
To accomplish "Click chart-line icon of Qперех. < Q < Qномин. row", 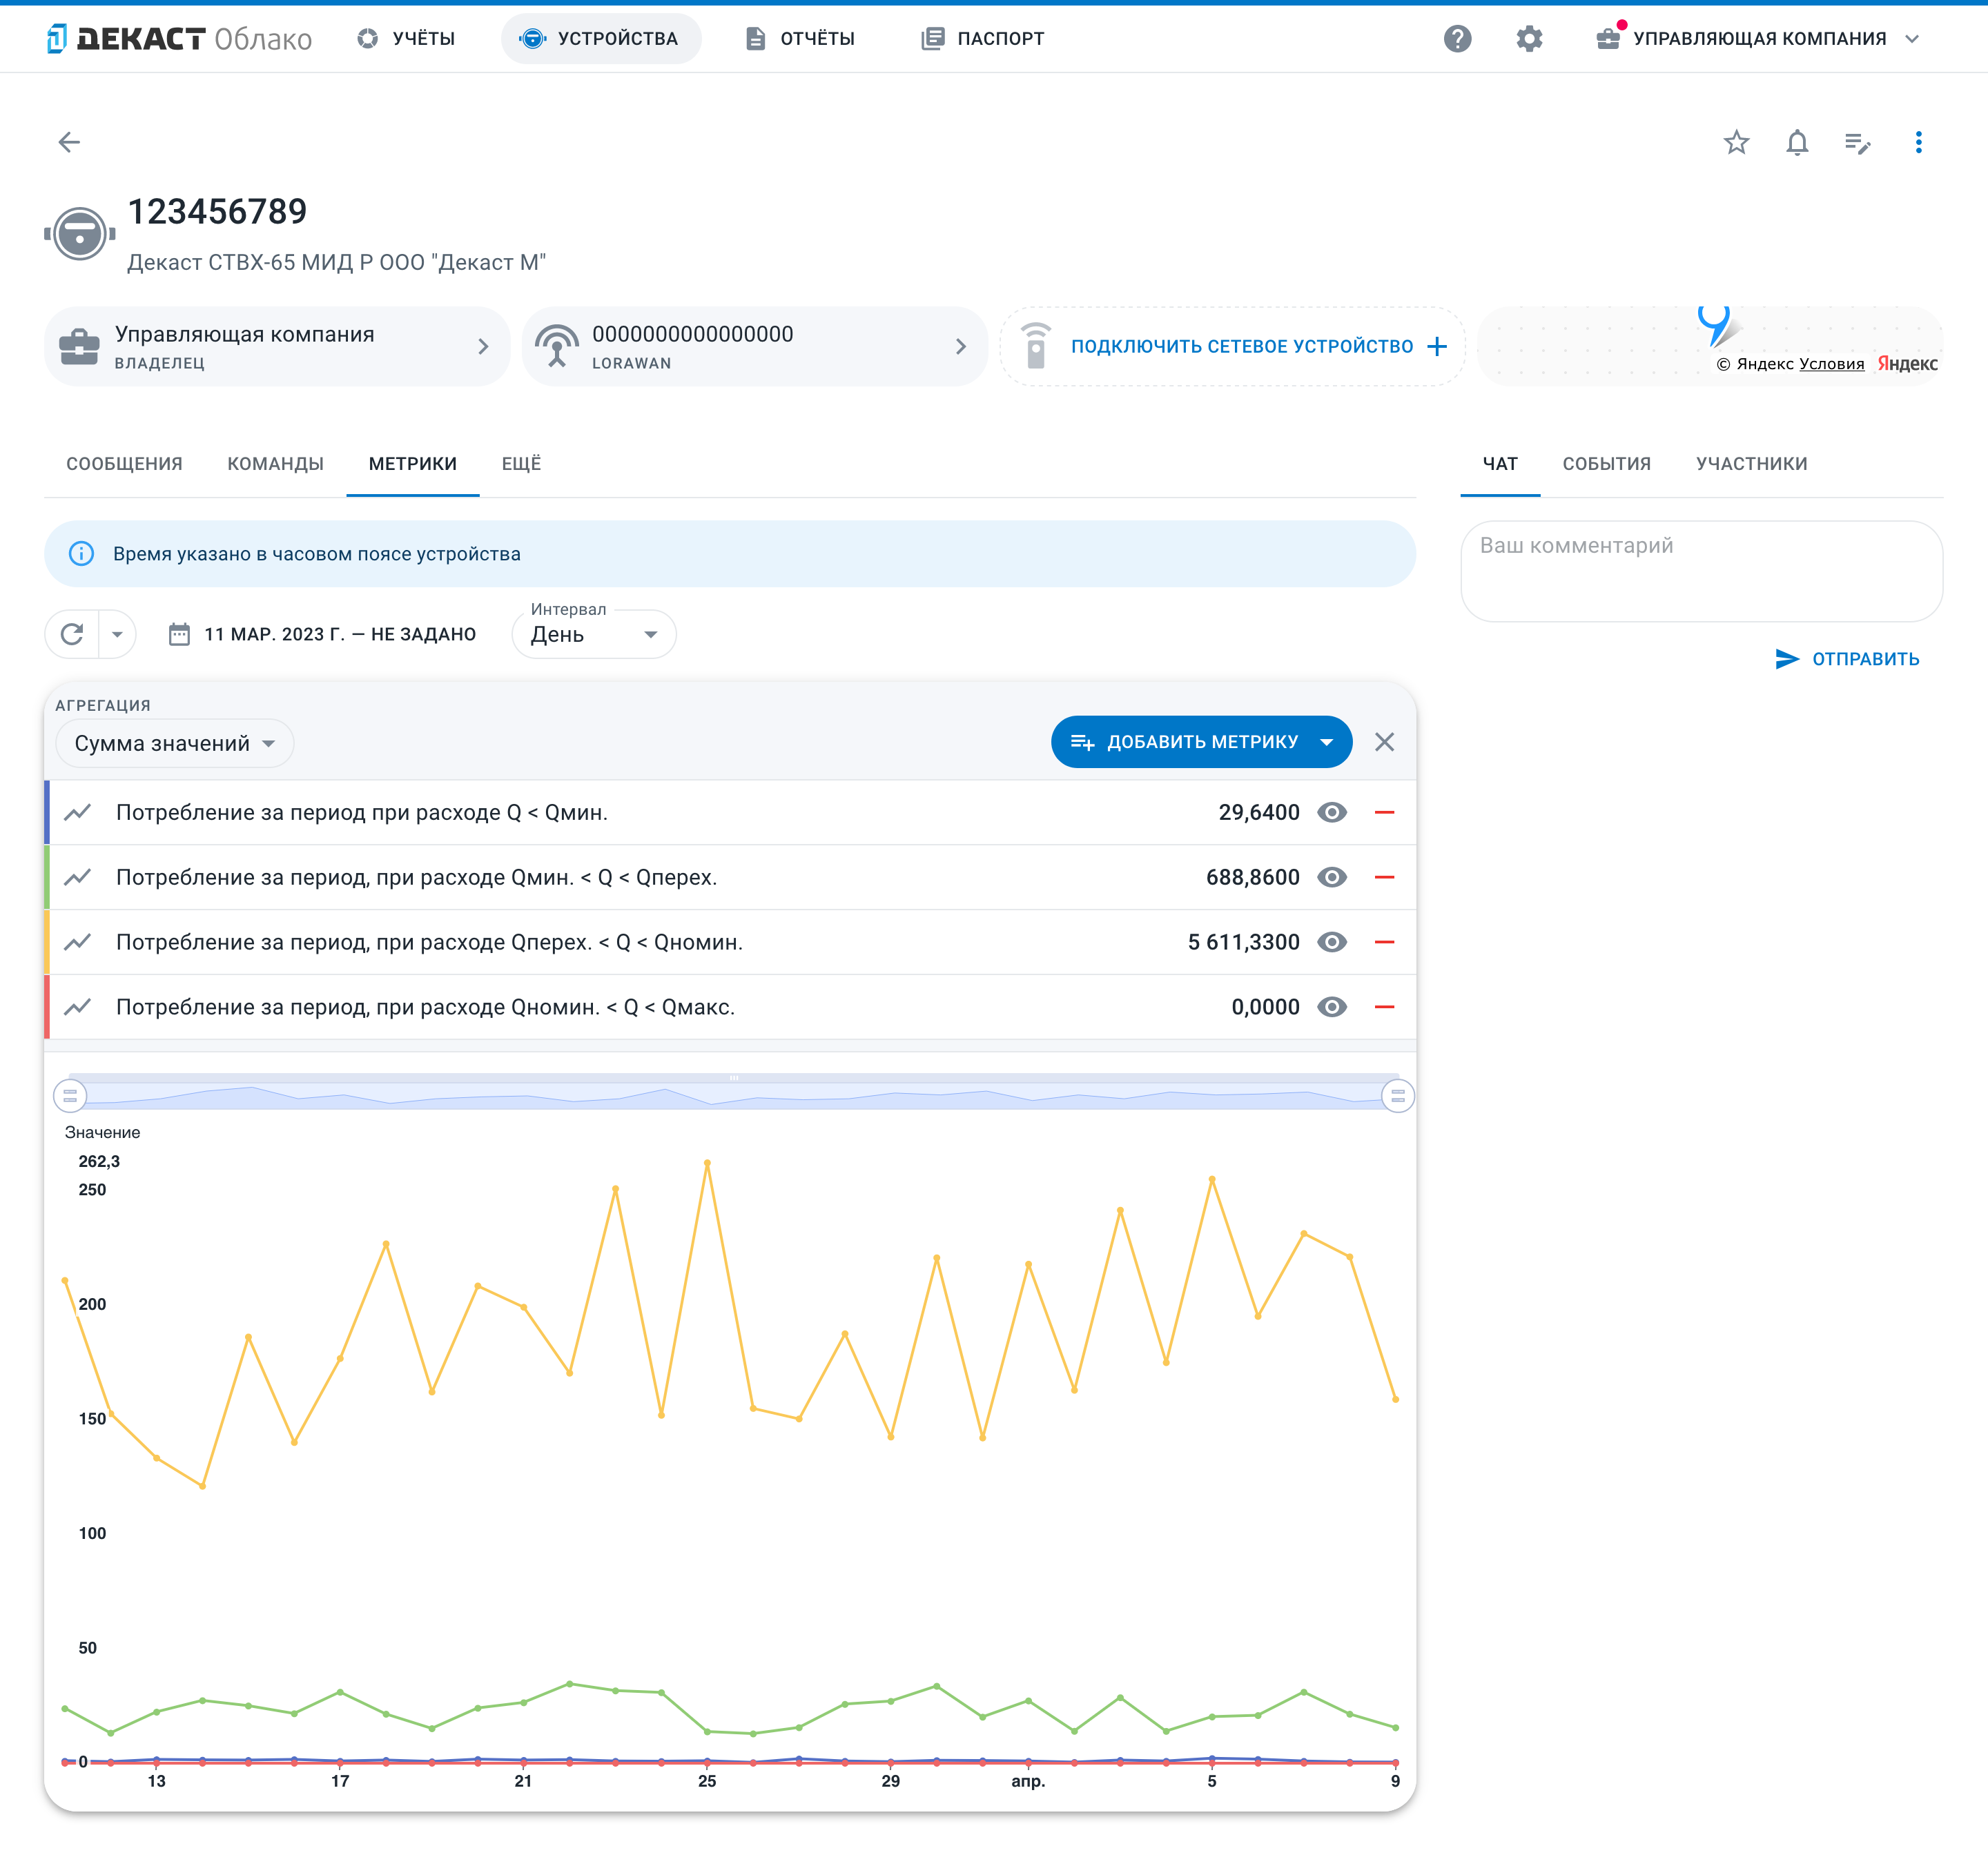I will coord(78,942).
